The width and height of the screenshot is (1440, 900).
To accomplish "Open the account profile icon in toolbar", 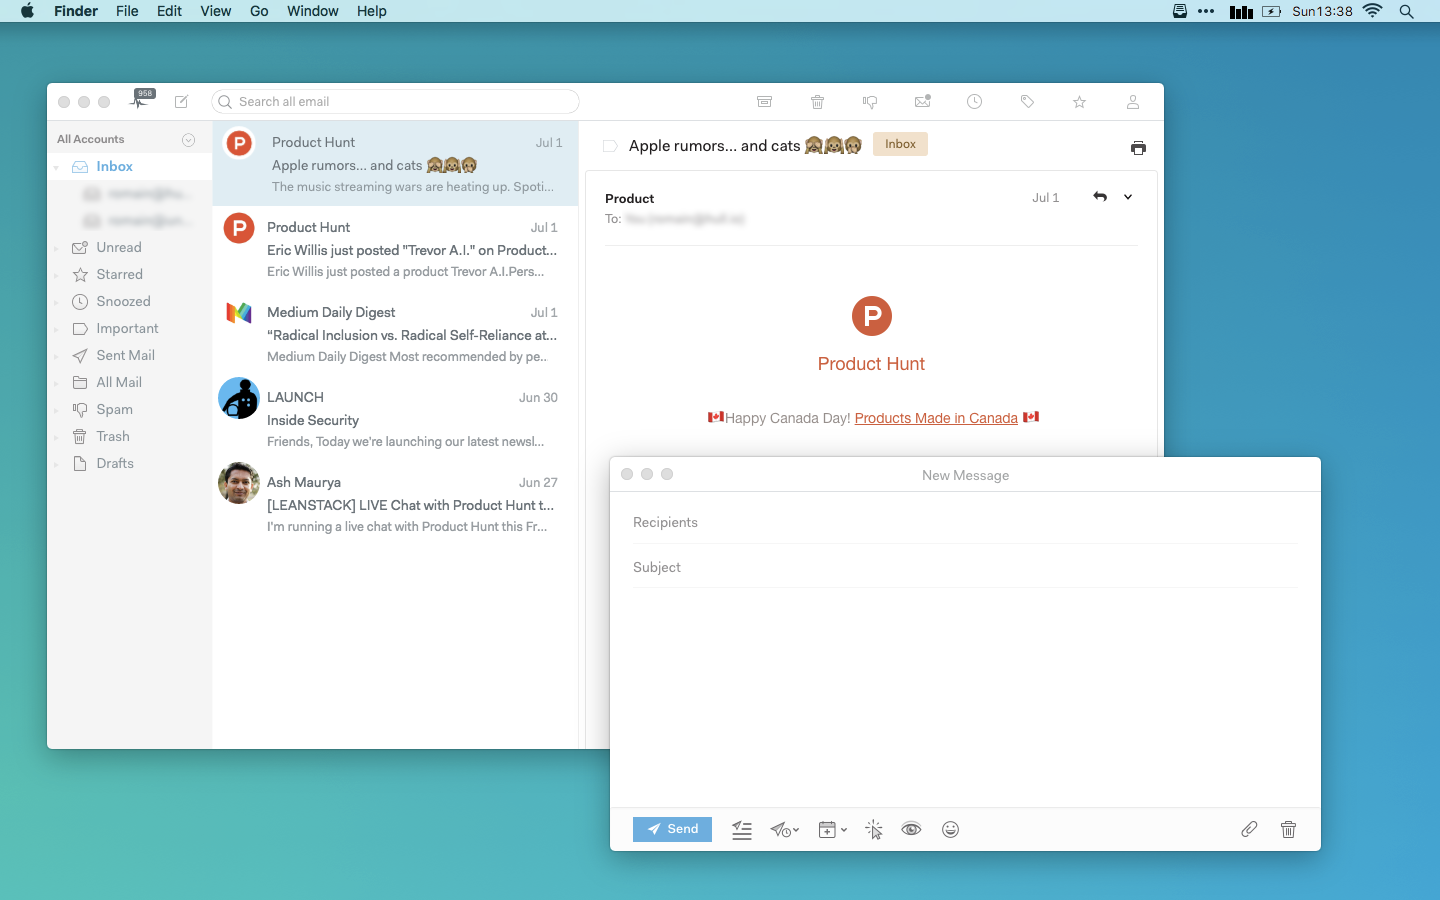I will tap(1132, 101).
